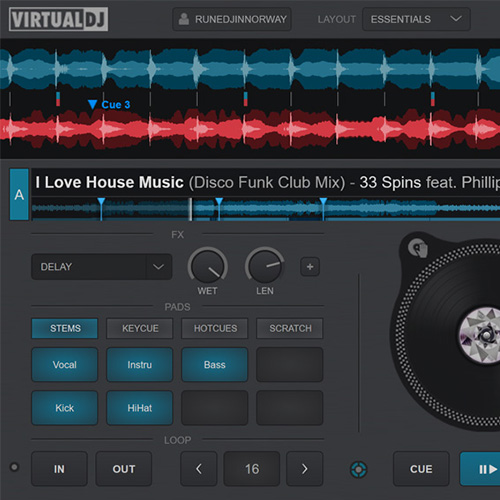
Task: Adjust the LEN knob
Action: pyautogui.click(x=265, y=266)
